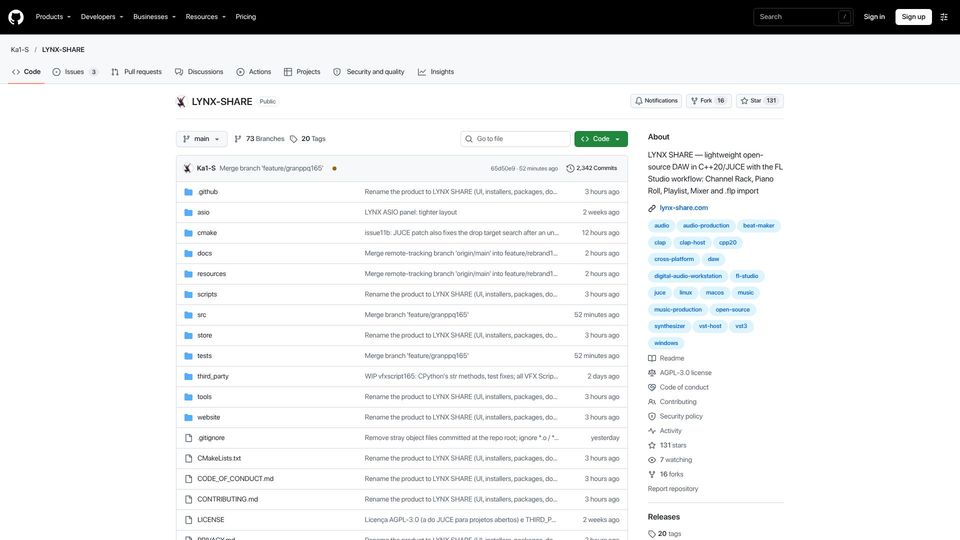
Task: Click the third_party folder icon
Action: [189, 377]
